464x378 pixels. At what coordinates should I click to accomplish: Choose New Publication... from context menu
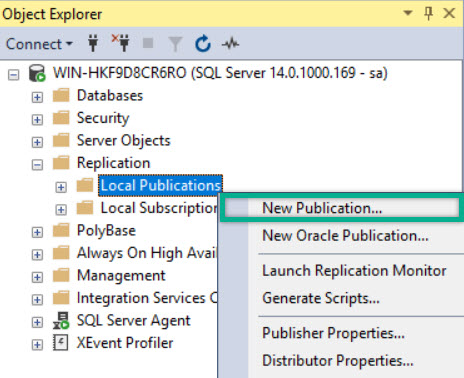pyautogui.click(x=342, y=208)
